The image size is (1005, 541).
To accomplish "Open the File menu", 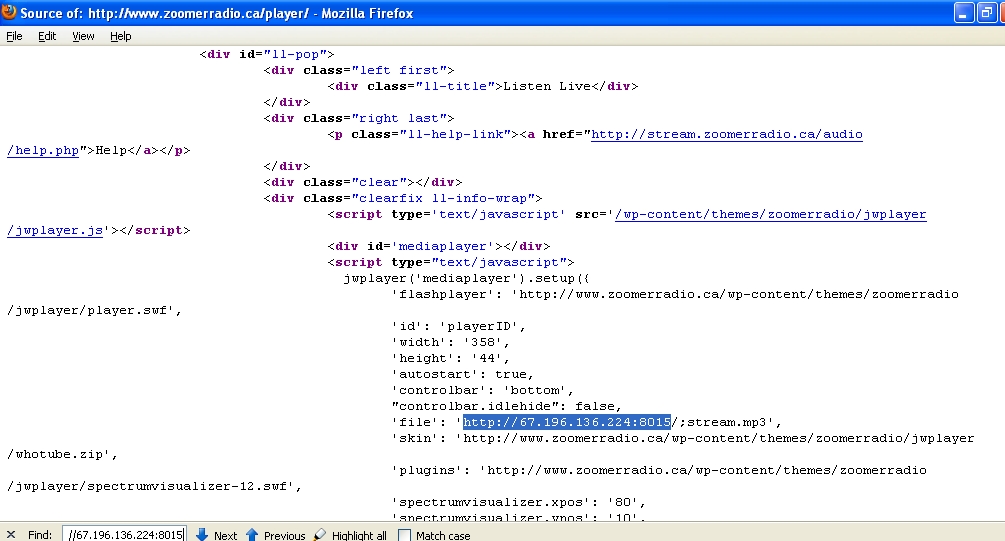I will (x=14, y=36).
